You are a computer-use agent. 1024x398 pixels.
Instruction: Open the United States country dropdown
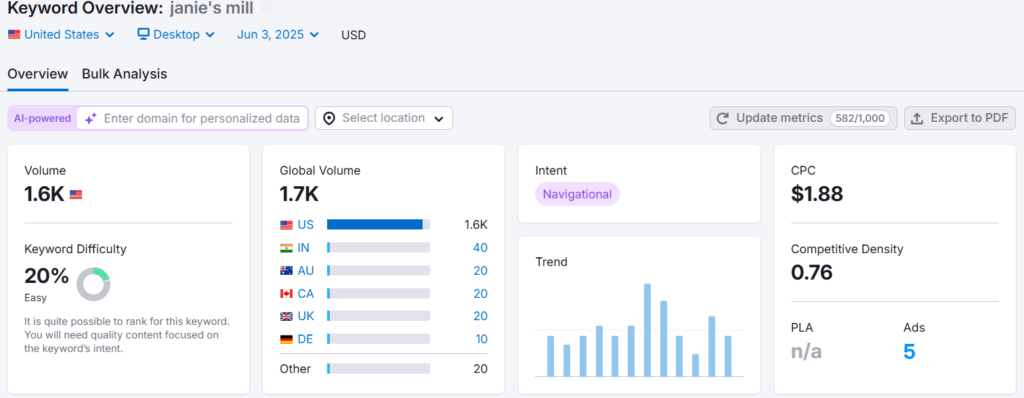(x=61, y=35)
